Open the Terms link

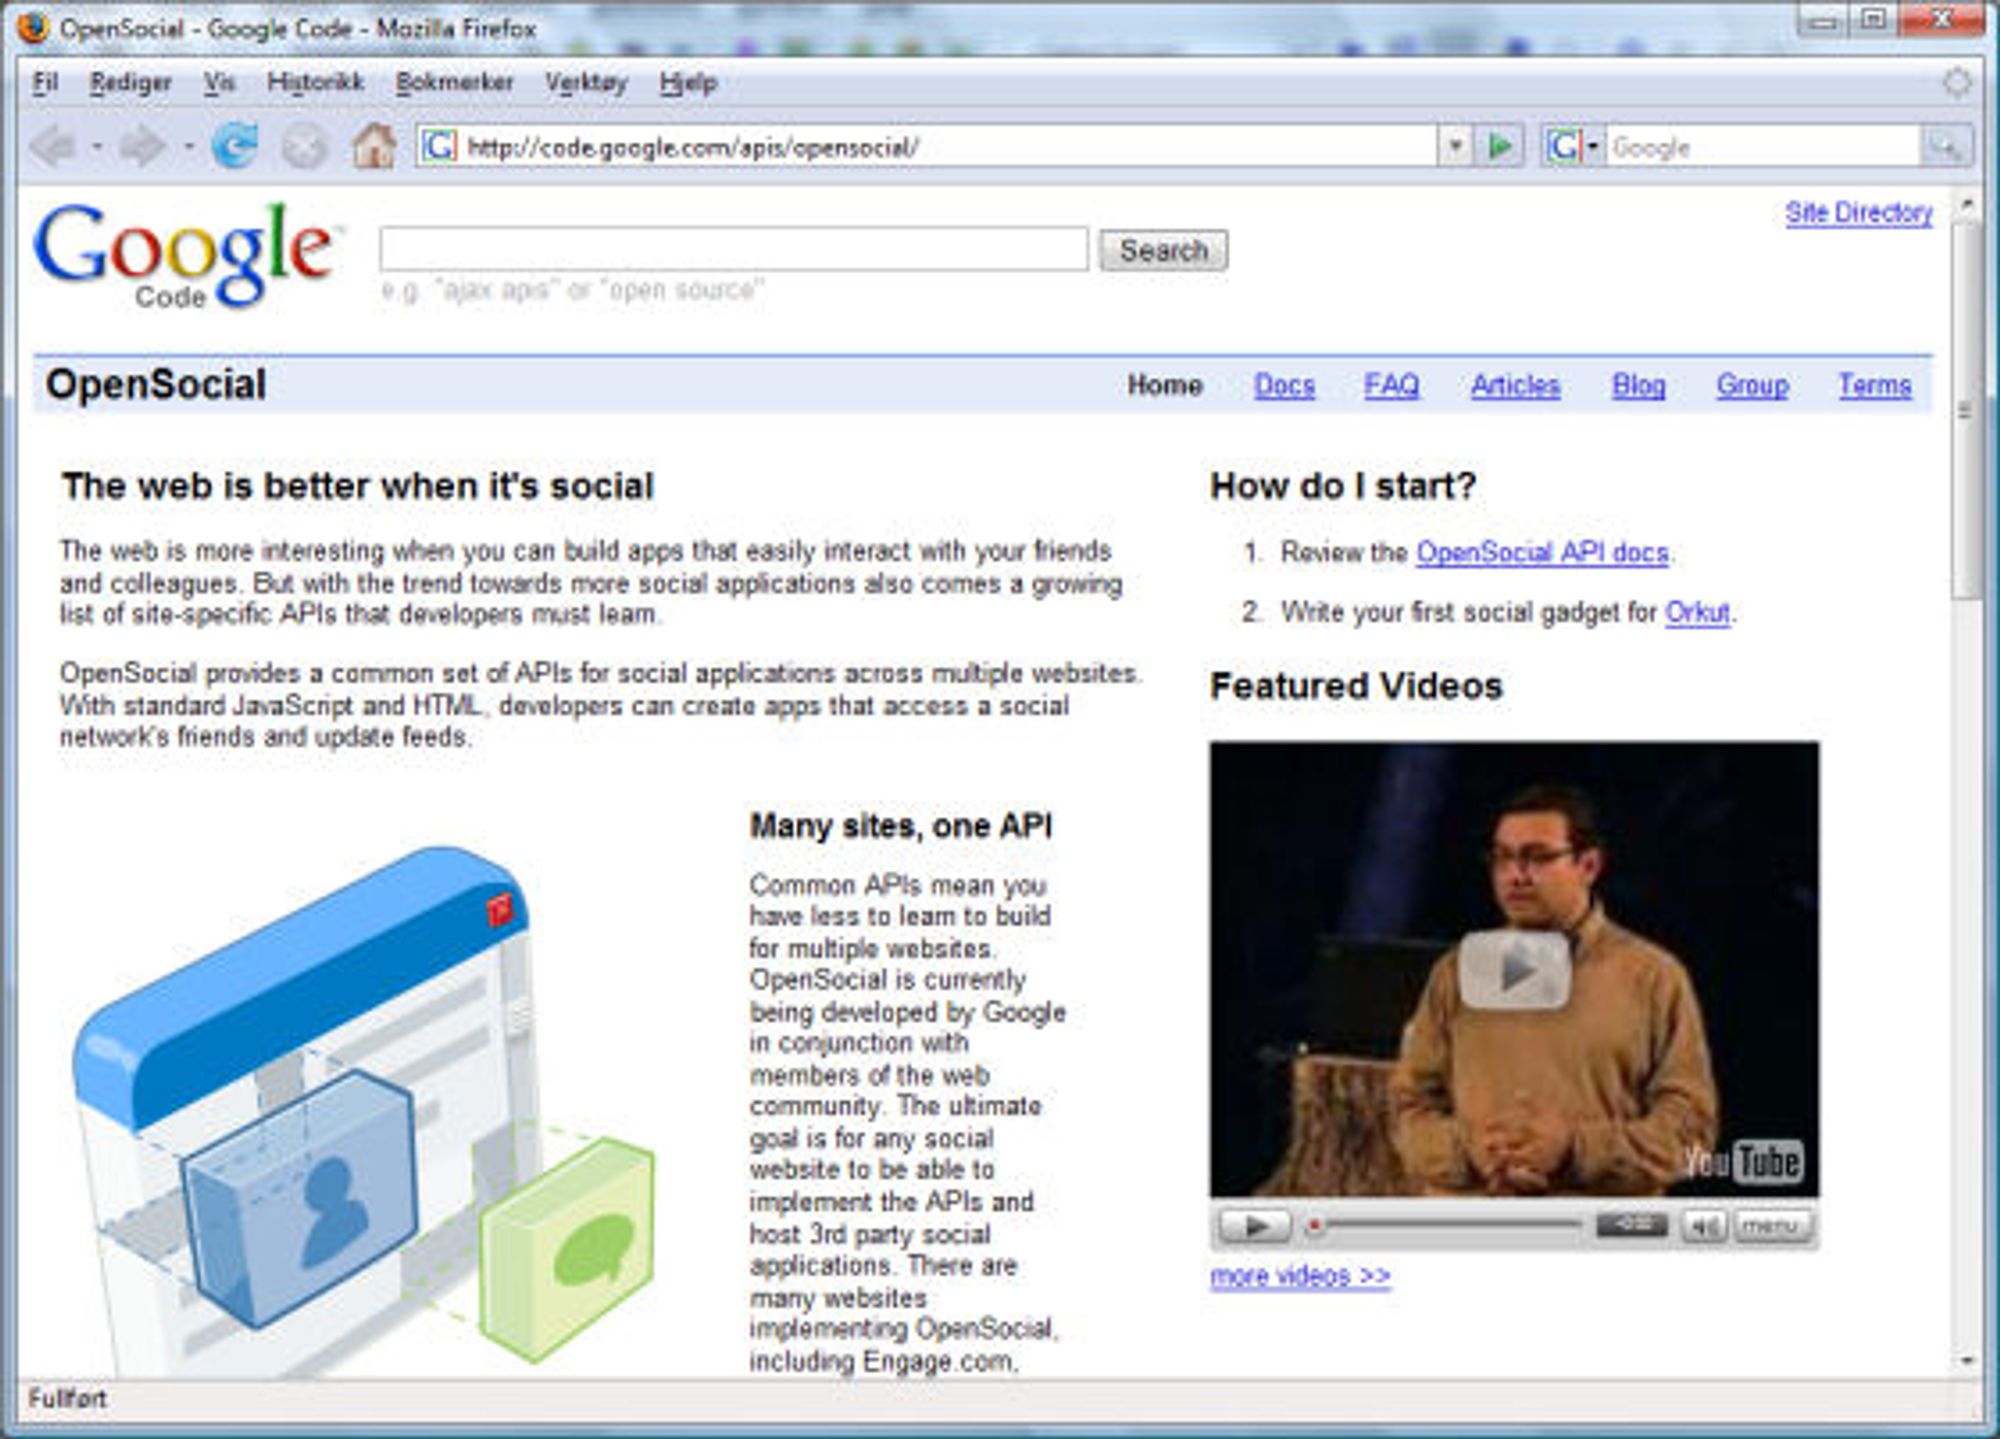point(1874,385)
